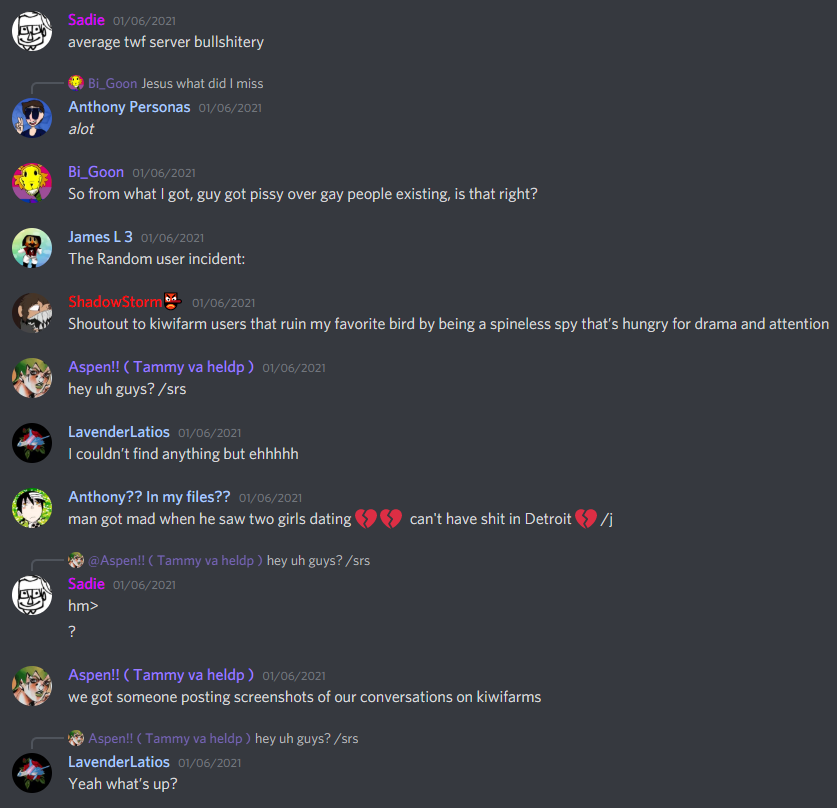Open Bi_Goon's smiley face avatar
Viewport: 837px width, 808px height.
click(x=32, y=183)
